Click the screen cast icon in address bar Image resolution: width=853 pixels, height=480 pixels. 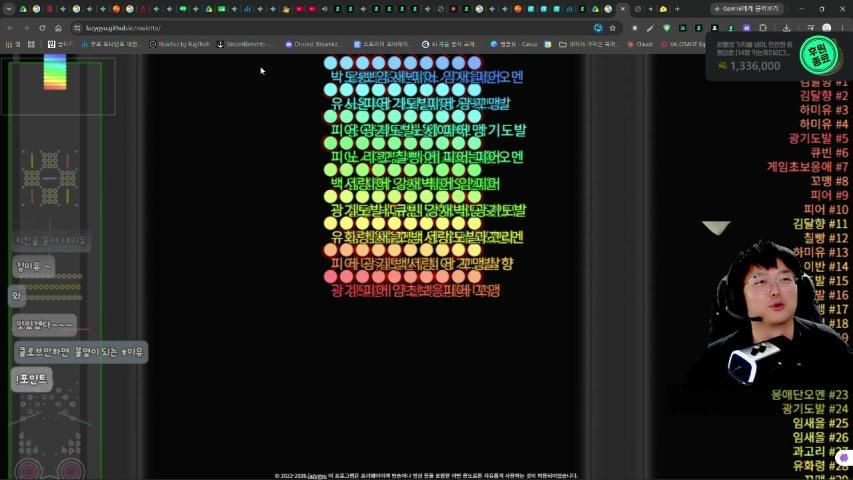pos(598,28)
